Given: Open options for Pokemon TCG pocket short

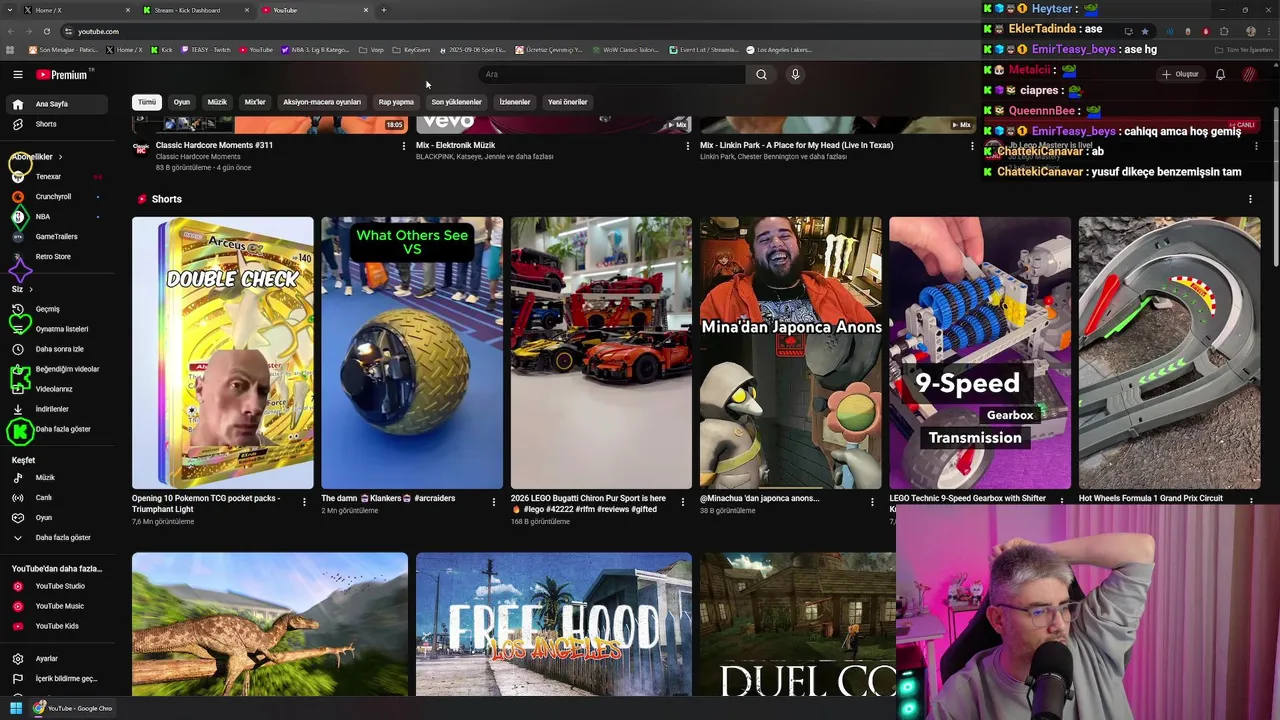Looking at the screenshot, I should click(x=304, y=502).
